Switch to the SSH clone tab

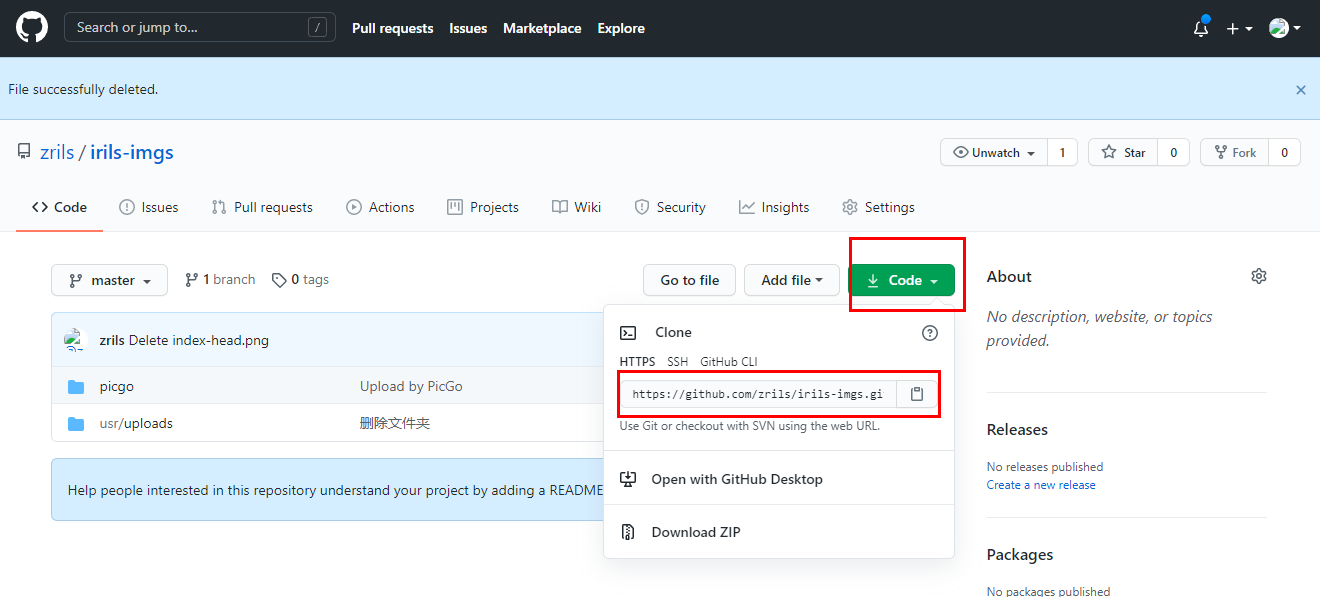coord(677,362)
